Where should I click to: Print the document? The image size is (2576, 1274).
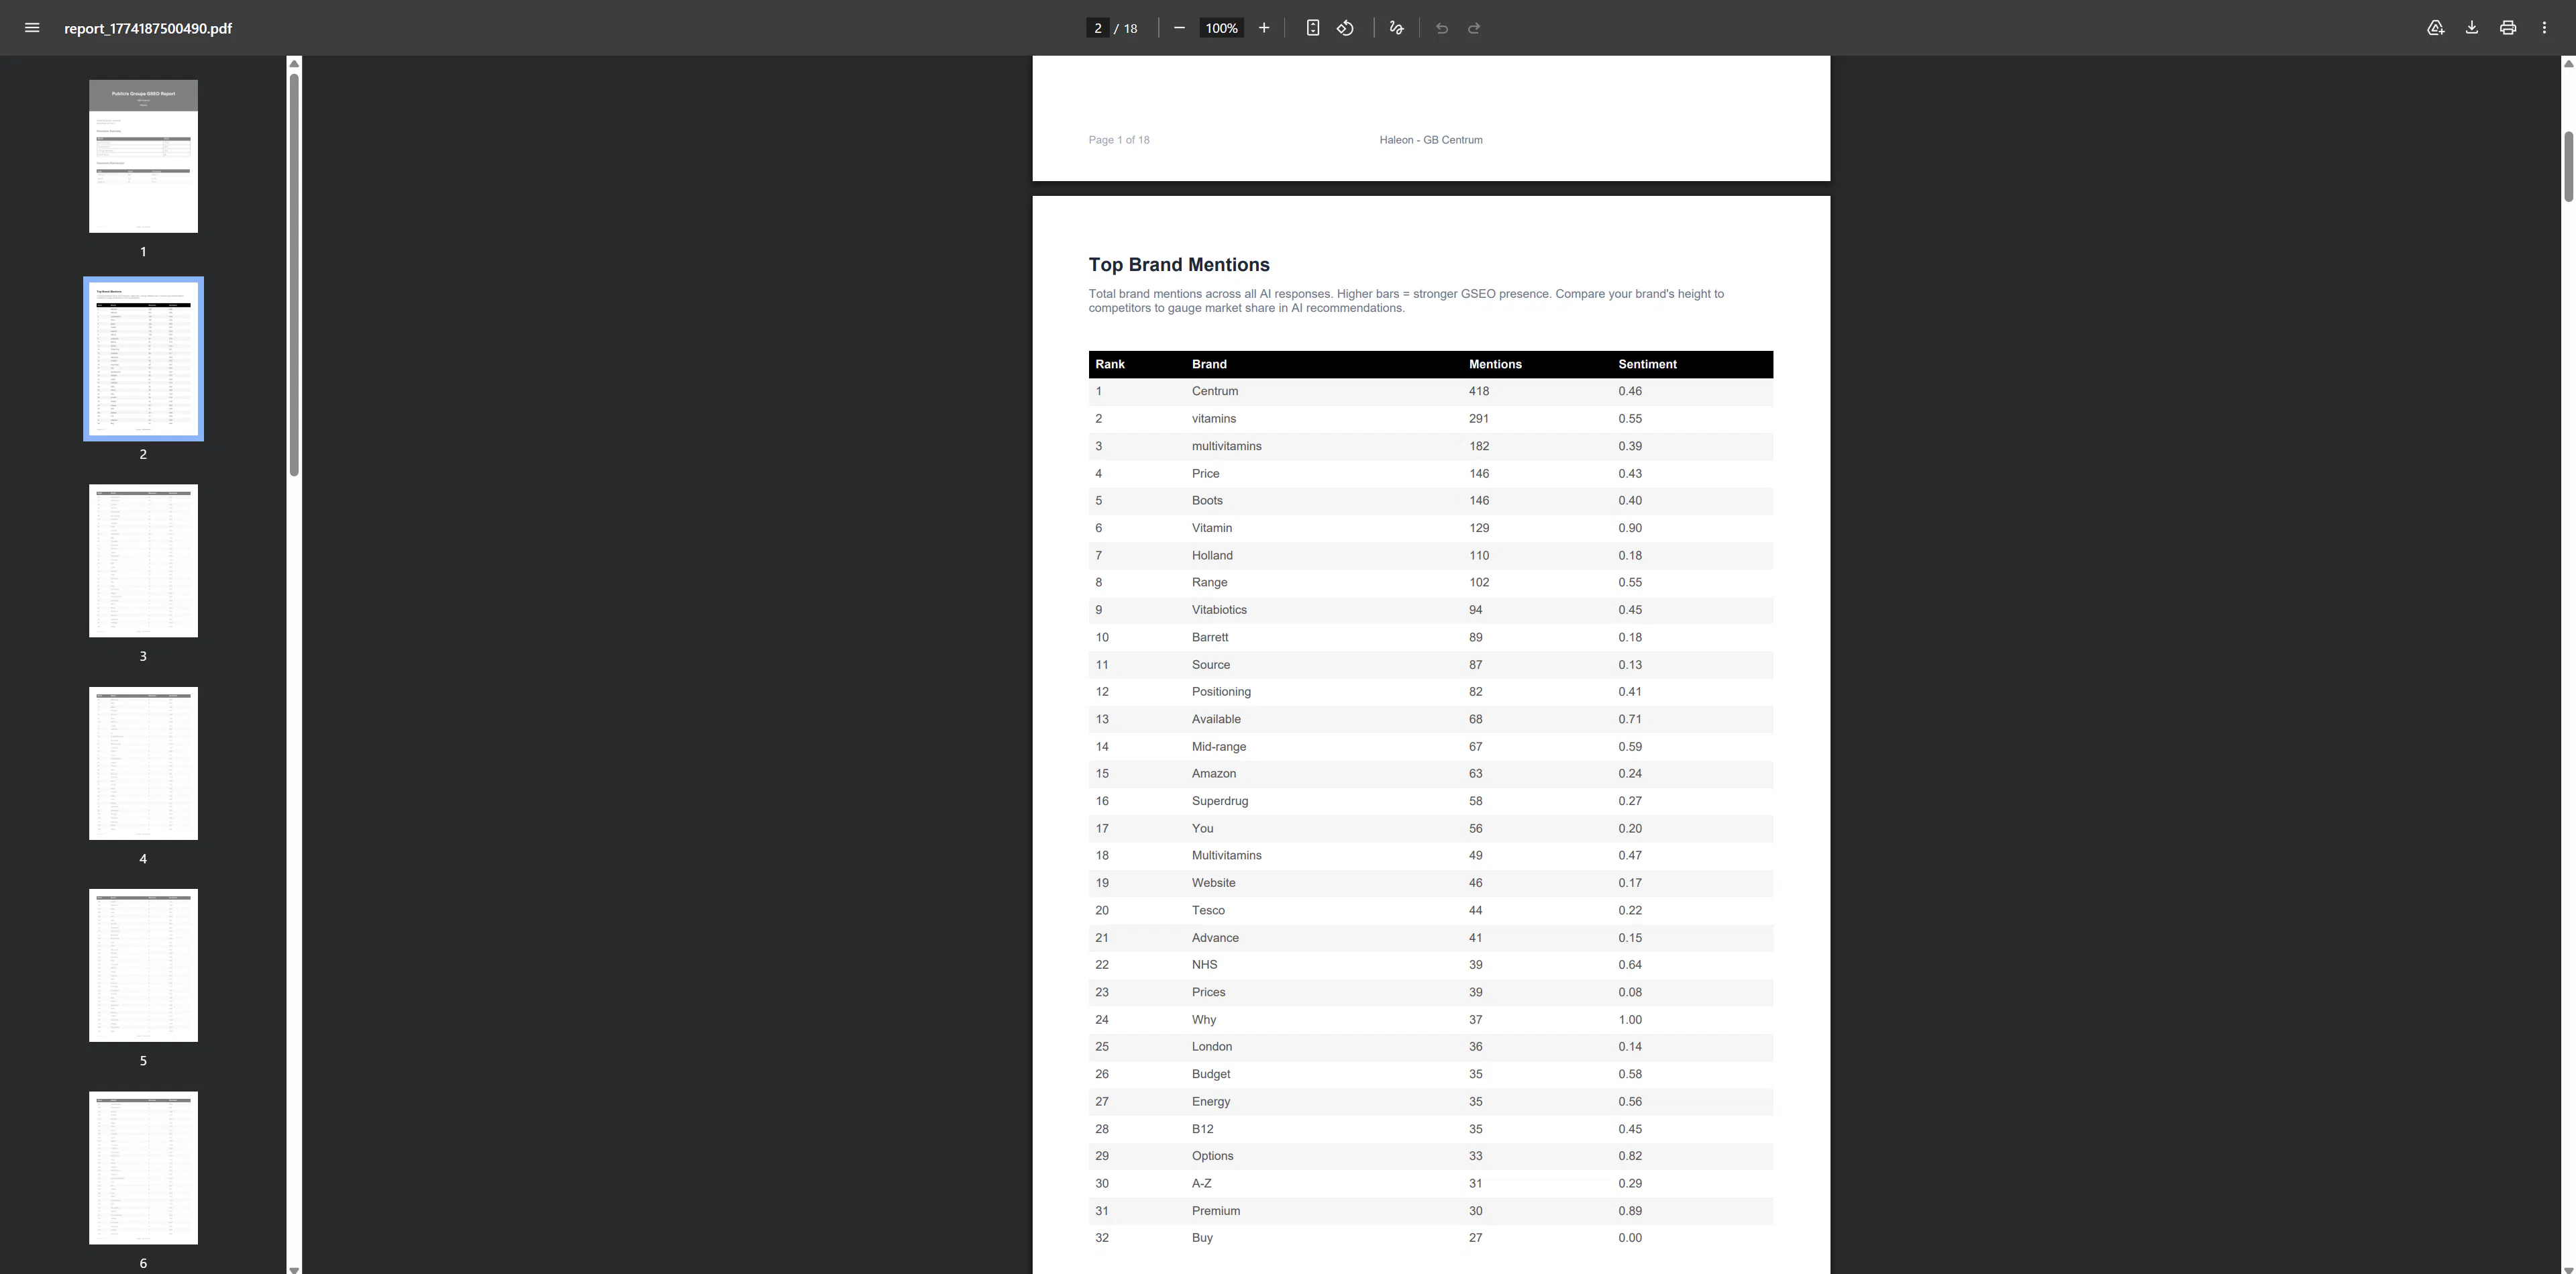(2508, 28)
